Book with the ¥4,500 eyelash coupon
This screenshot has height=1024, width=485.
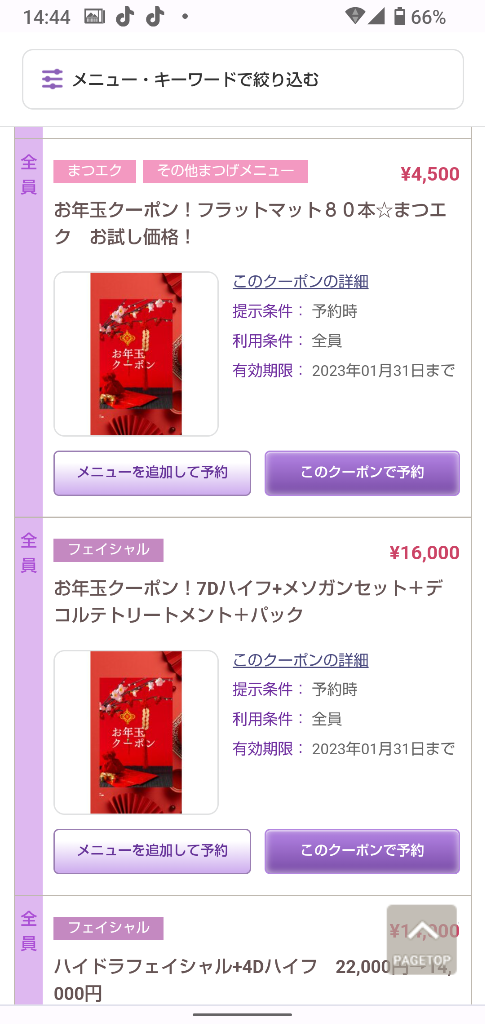click(x=362, y=473)
